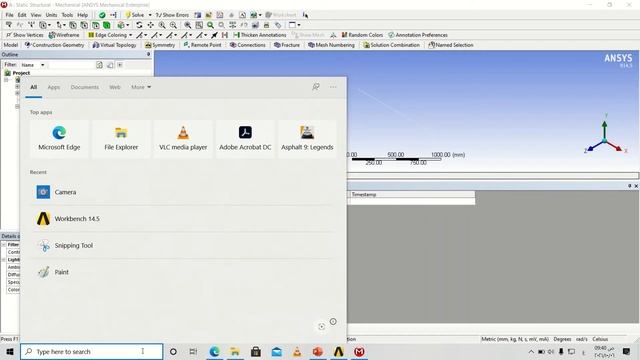Click the Task View taskbar icon
640x360 pixels.
point(193,351)
